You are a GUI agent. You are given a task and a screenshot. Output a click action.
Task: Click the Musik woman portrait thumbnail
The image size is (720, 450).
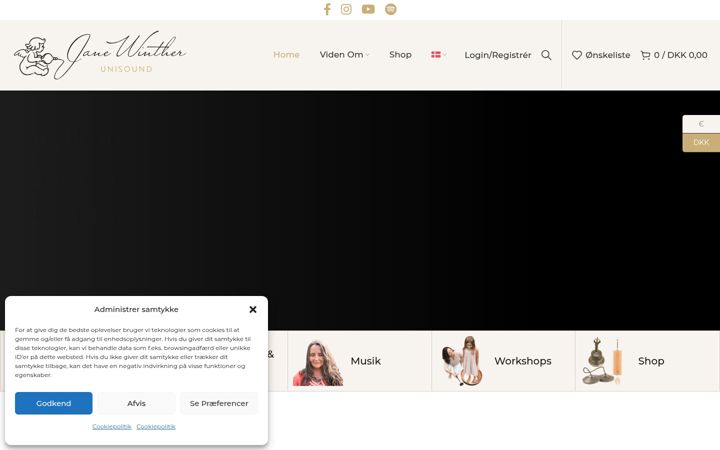pos(318,363)
